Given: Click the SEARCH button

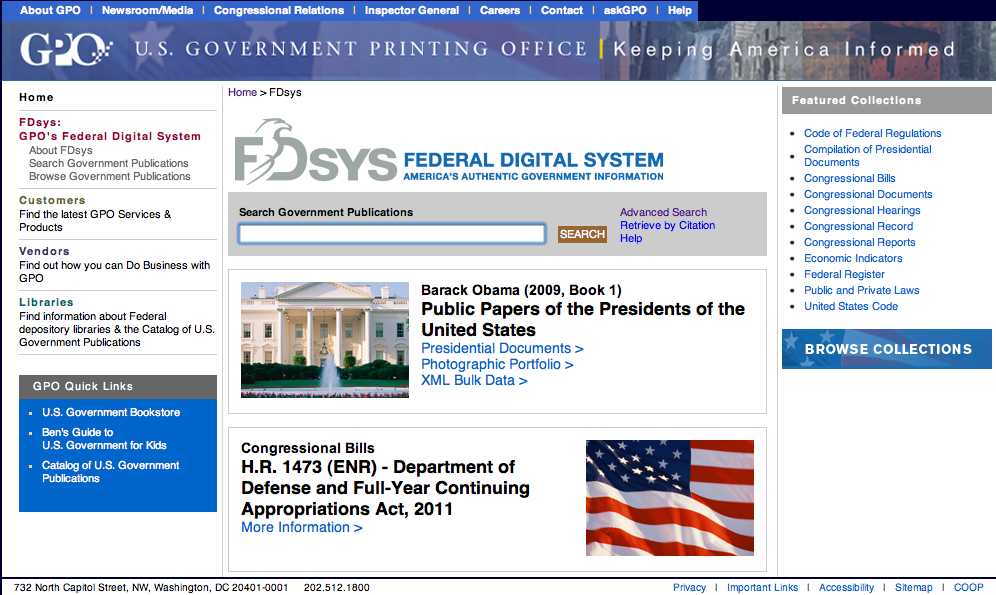Looking at the screenshot, I should (x=582, y=234).
